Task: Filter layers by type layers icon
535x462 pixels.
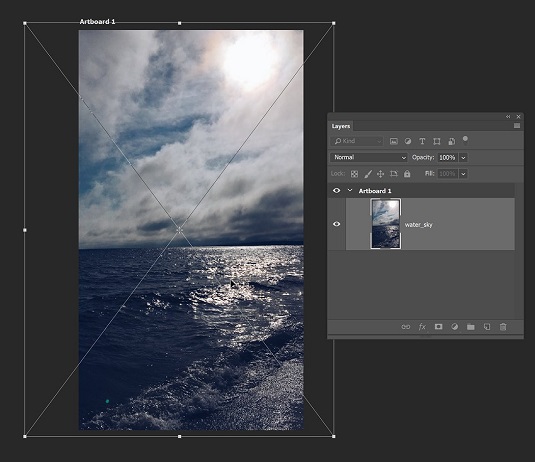Action: [x=422, y=141]
